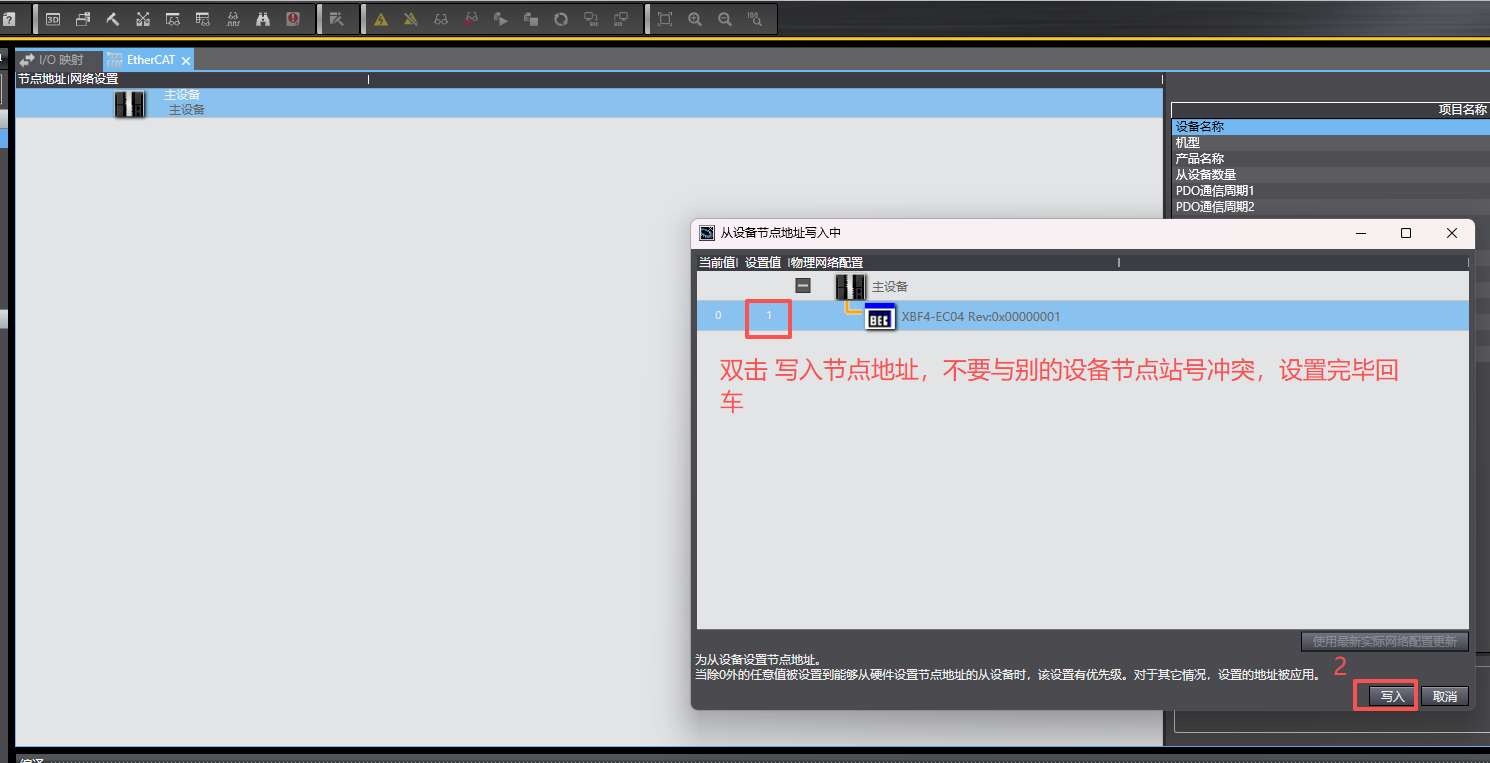Click the zoom in magnifier icon
Image resolution: width=1490 pixels, height=763 pixels.
coord(695,19)
